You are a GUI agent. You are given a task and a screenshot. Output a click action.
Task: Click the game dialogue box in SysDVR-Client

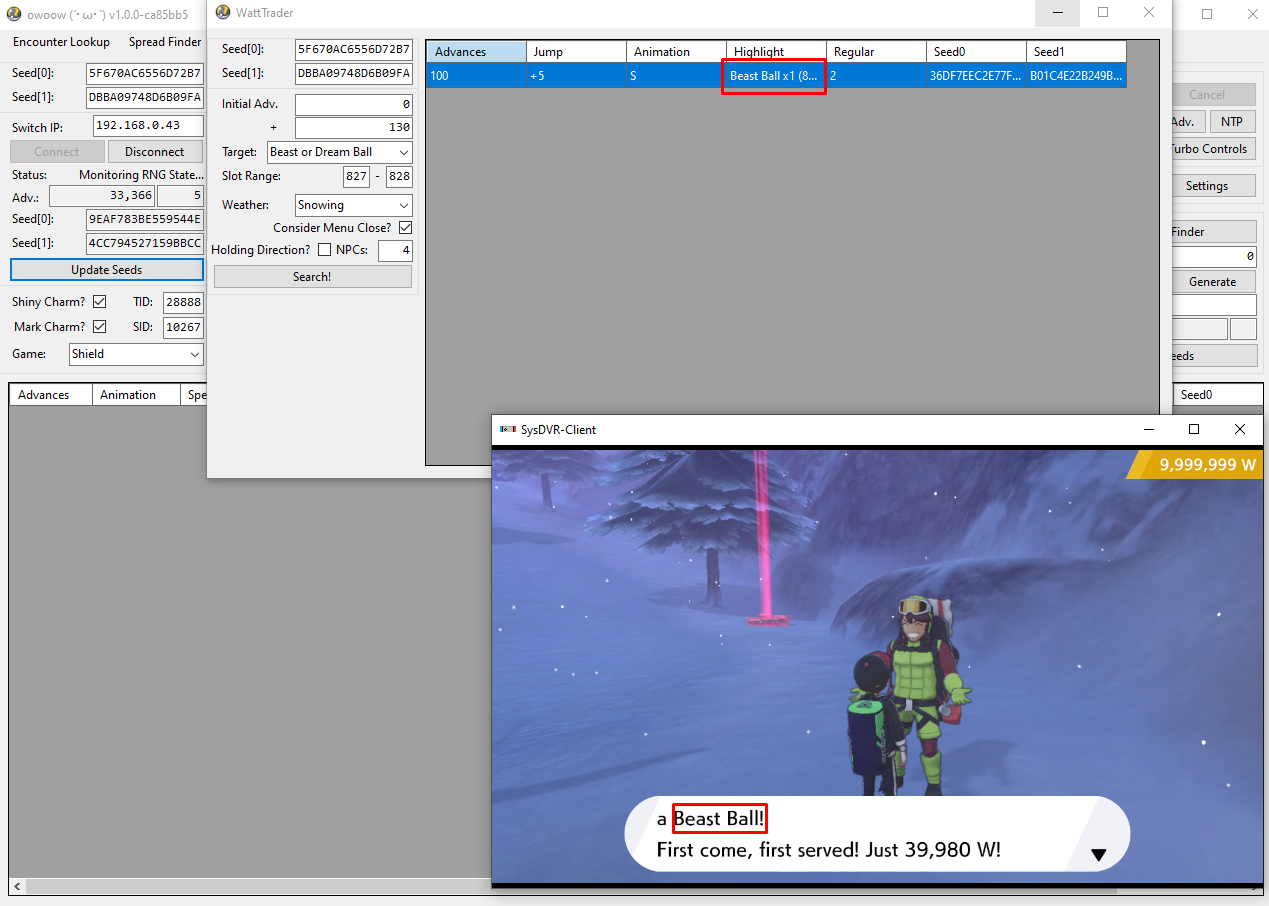(877, 834)
